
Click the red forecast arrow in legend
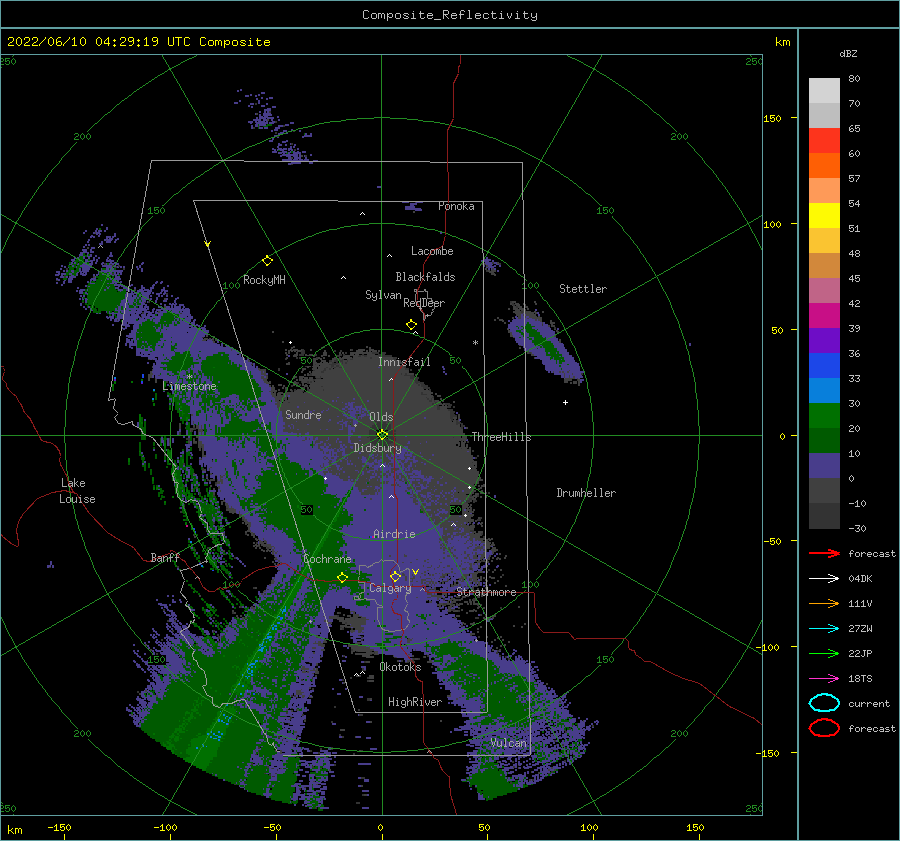pos(824,553)
